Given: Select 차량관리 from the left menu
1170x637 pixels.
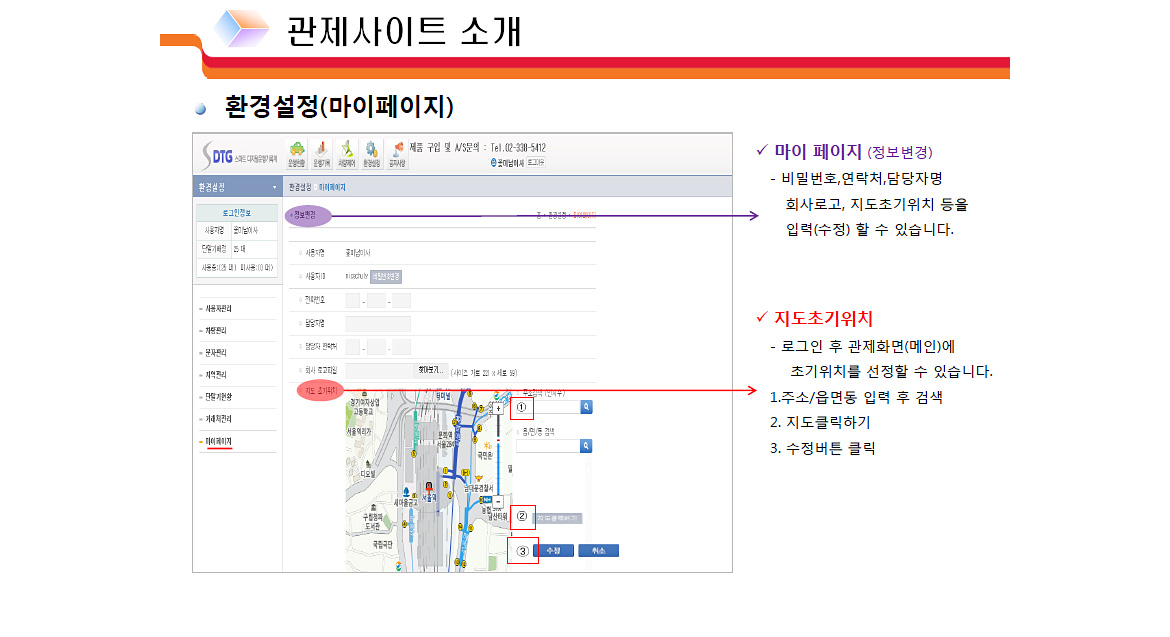Looking at the screenshot, I should coord(218,331).
